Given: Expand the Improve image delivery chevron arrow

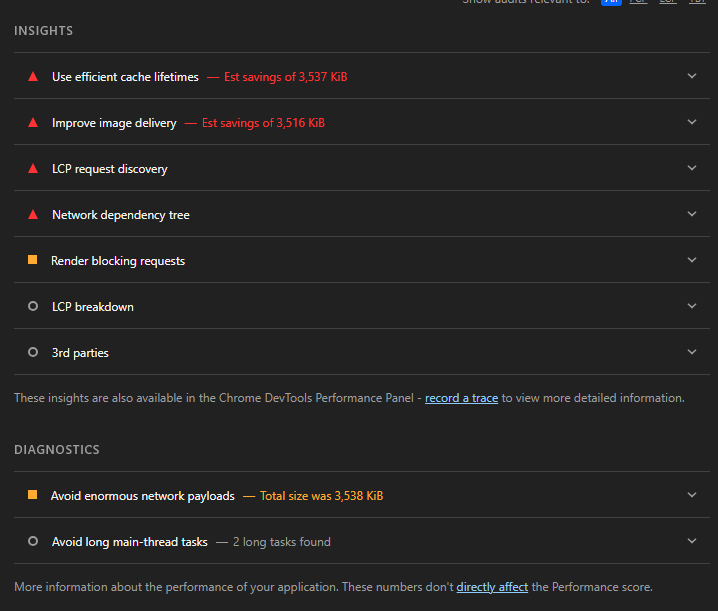Looking at the screenshot, I should (x=691, y=122).
